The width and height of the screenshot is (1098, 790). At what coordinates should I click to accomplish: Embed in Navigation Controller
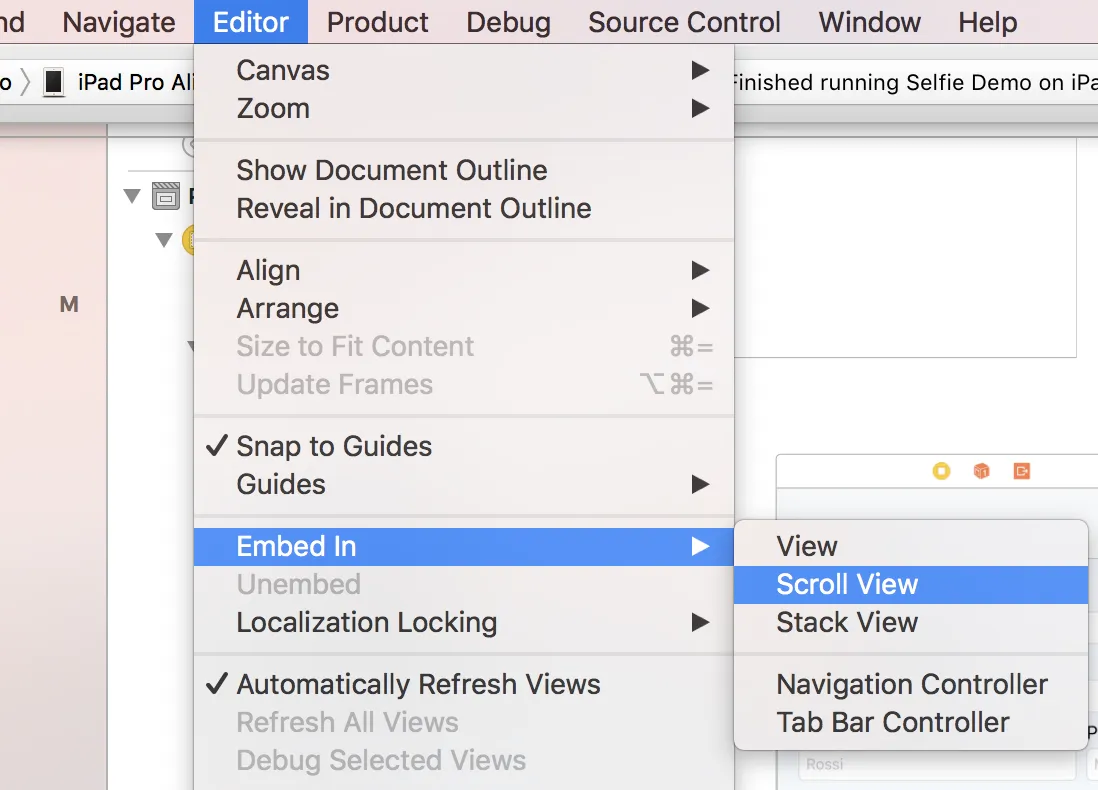tap(911, 684)
